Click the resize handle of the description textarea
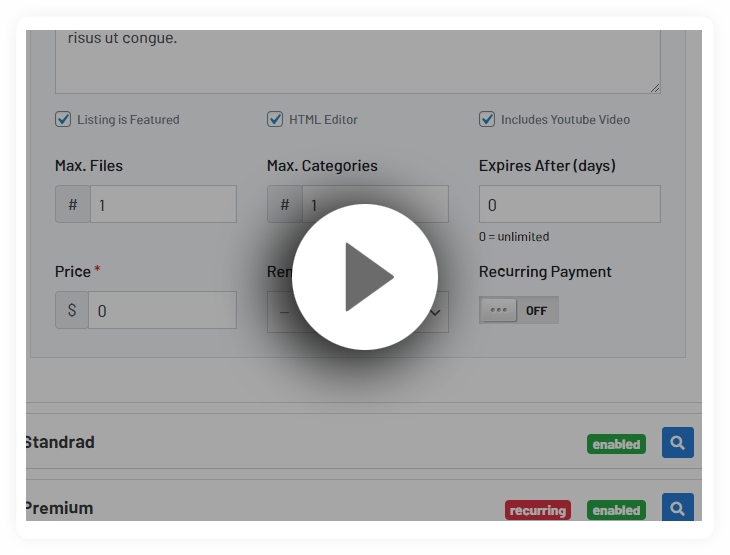The height and width of the screenshot is (555, 730). pyautogui.click(x=655, y=88)
